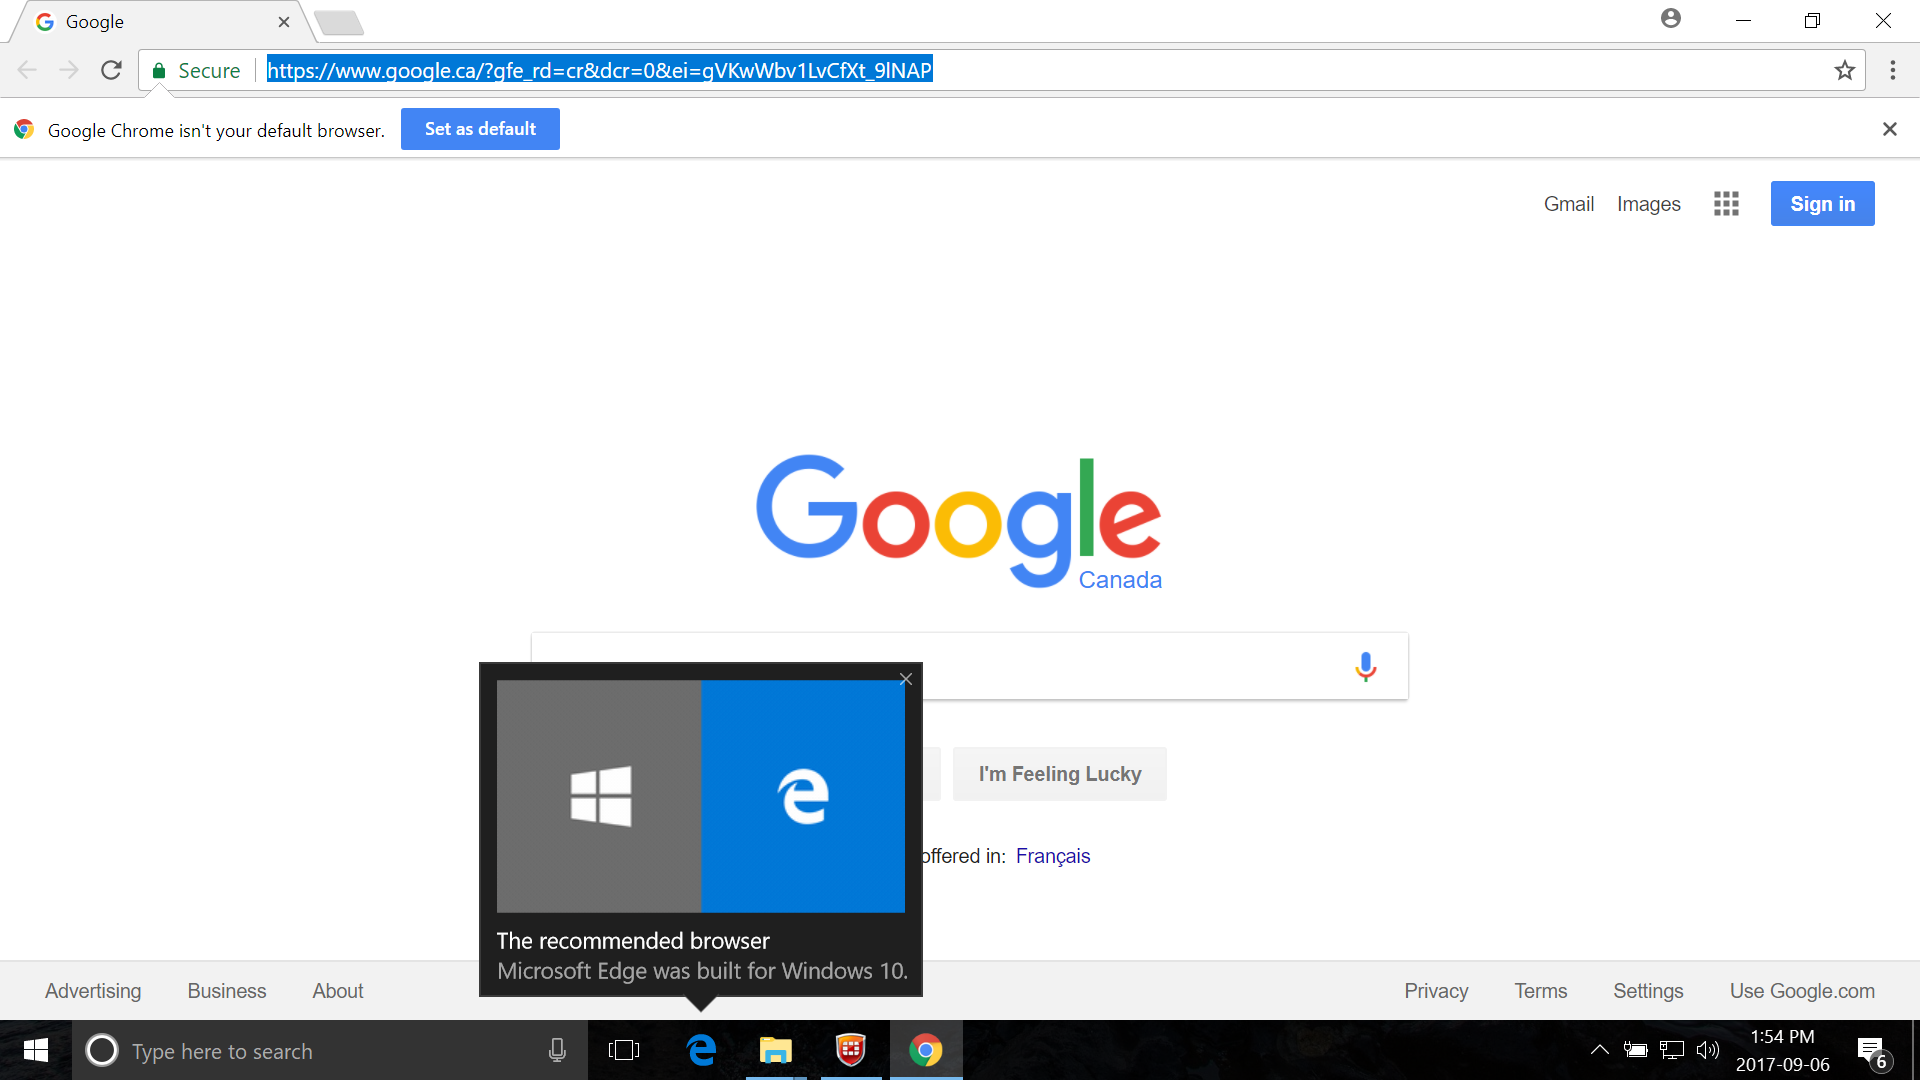1920x1080 pixels.
Task: Reload the page with the refresh icon
Action: coord(111,70)
